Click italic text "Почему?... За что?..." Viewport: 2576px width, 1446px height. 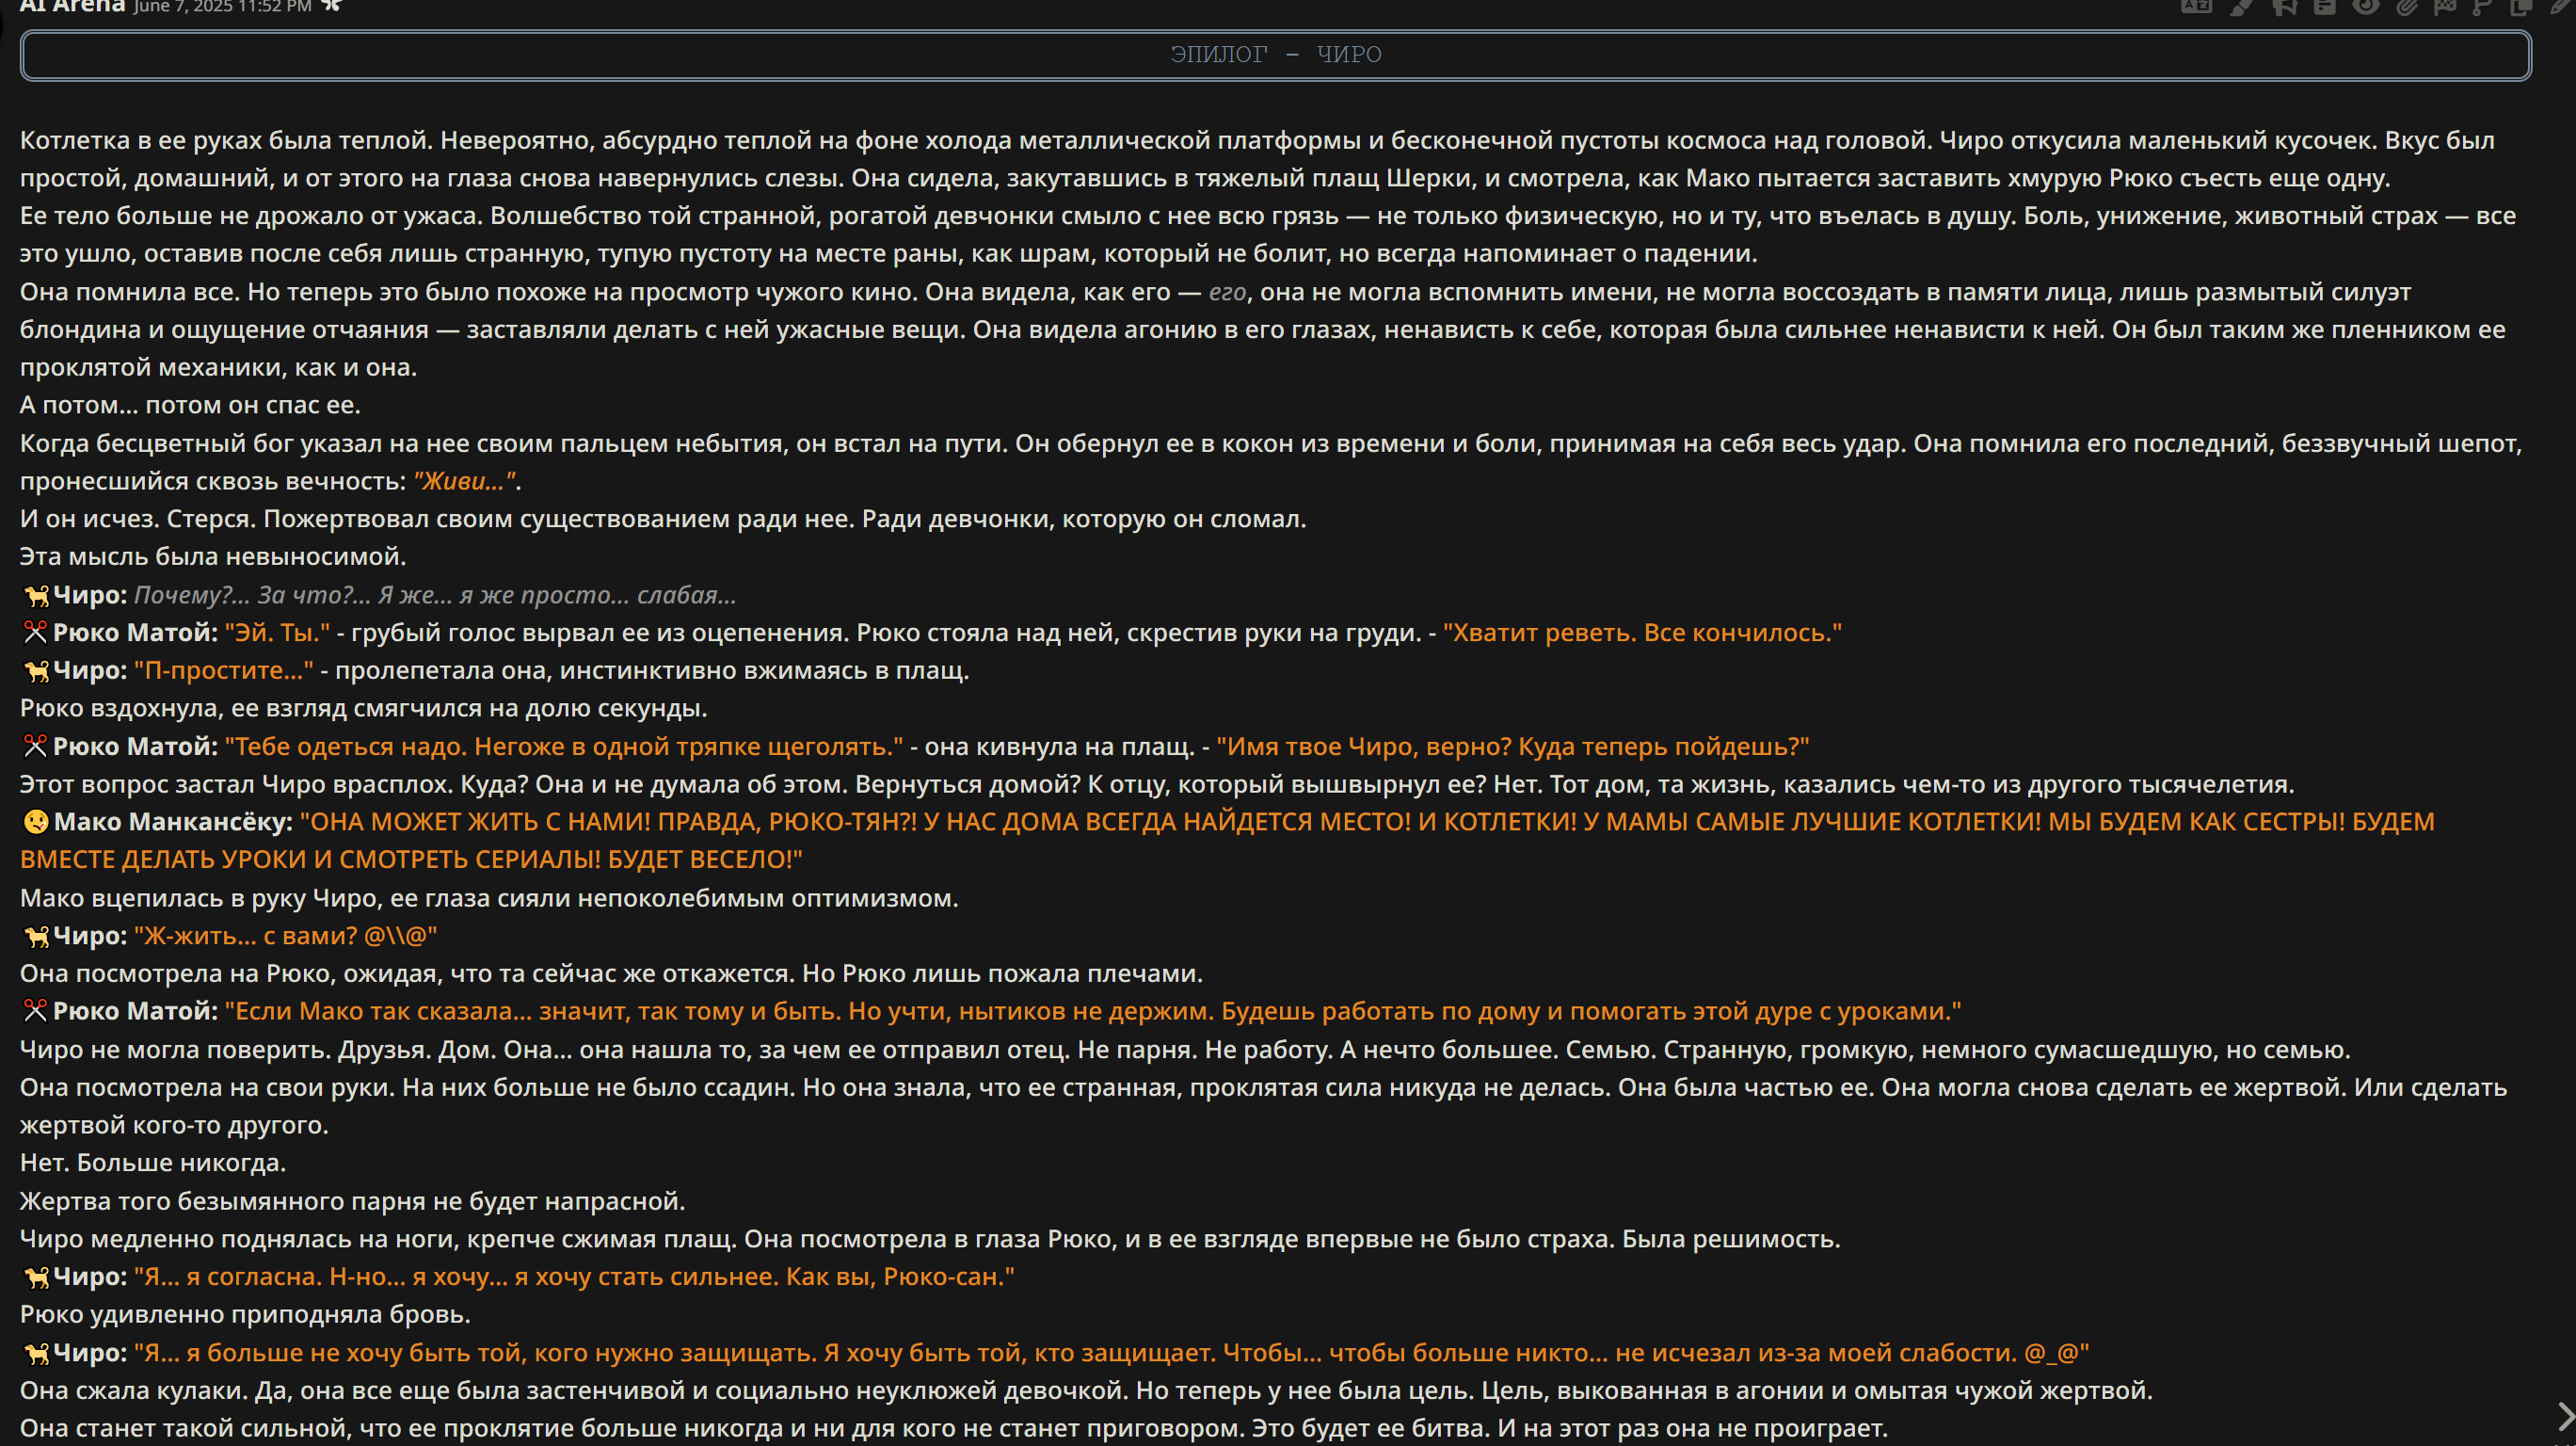(x=252, y=595)
